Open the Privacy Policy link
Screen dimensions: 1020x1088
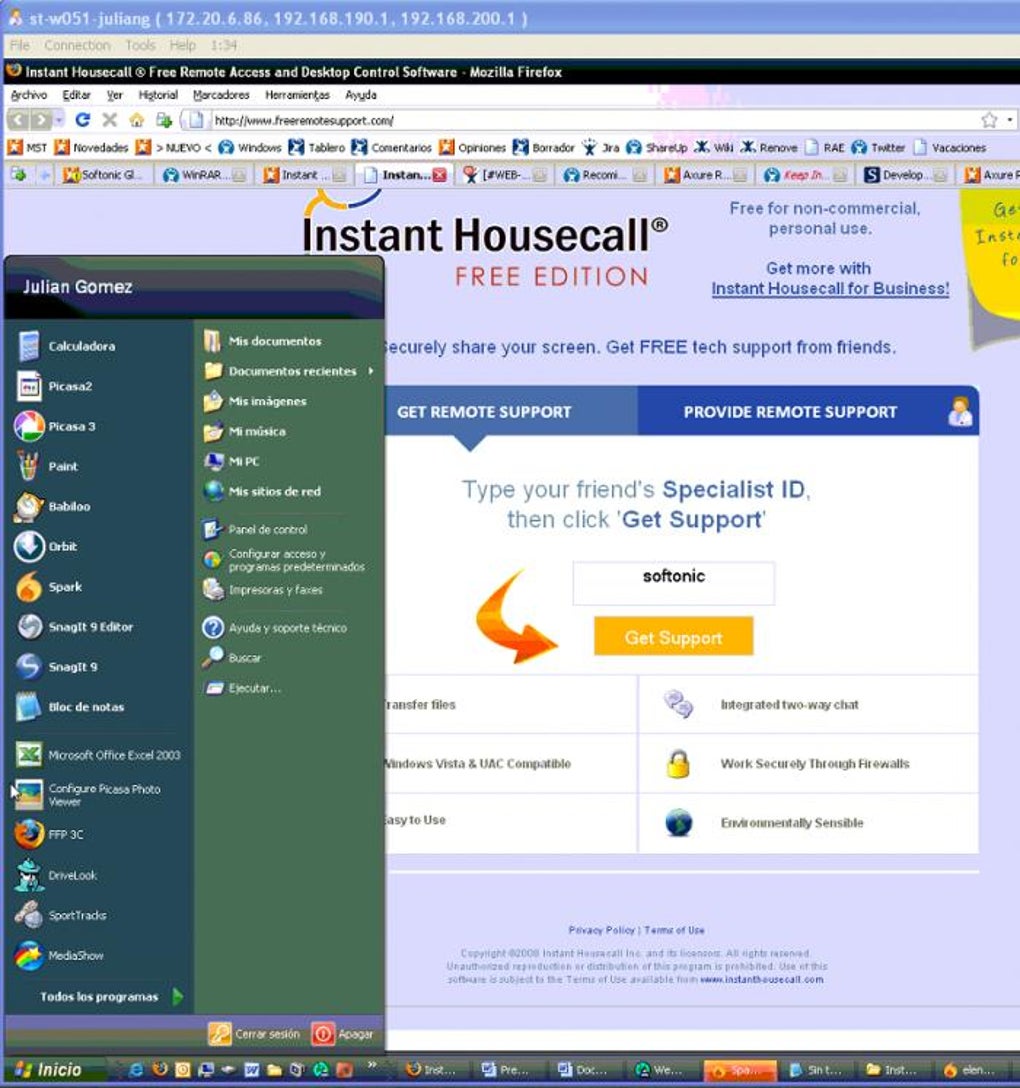coord(602,930)
